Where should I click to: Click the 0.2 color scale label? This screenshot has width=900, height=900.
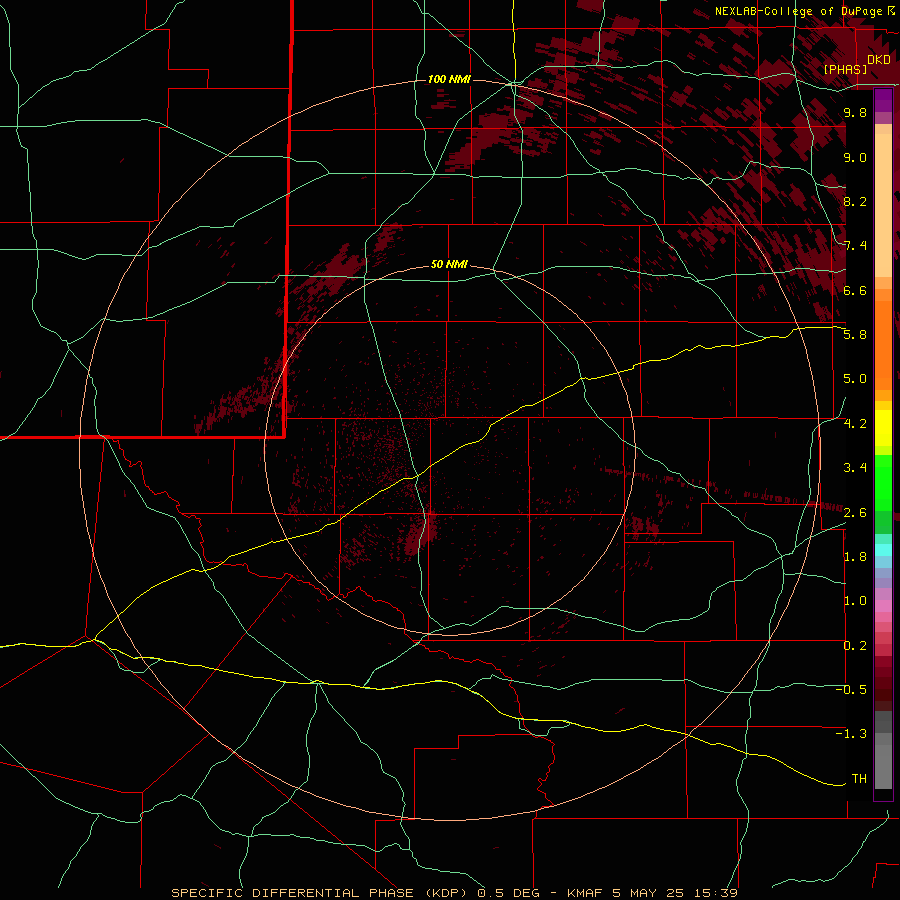tap(855, 646)
